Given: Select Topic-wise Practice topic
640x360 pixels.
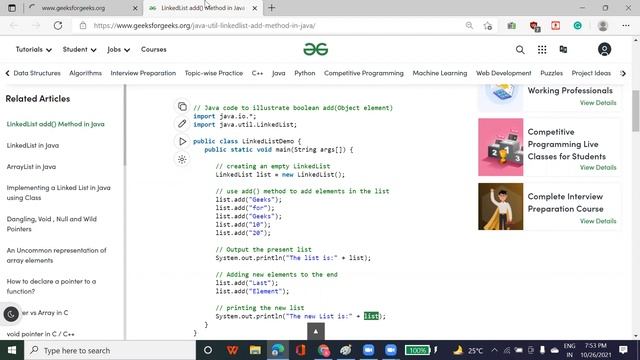Looking at the screenshot, I should click(213, 73).
